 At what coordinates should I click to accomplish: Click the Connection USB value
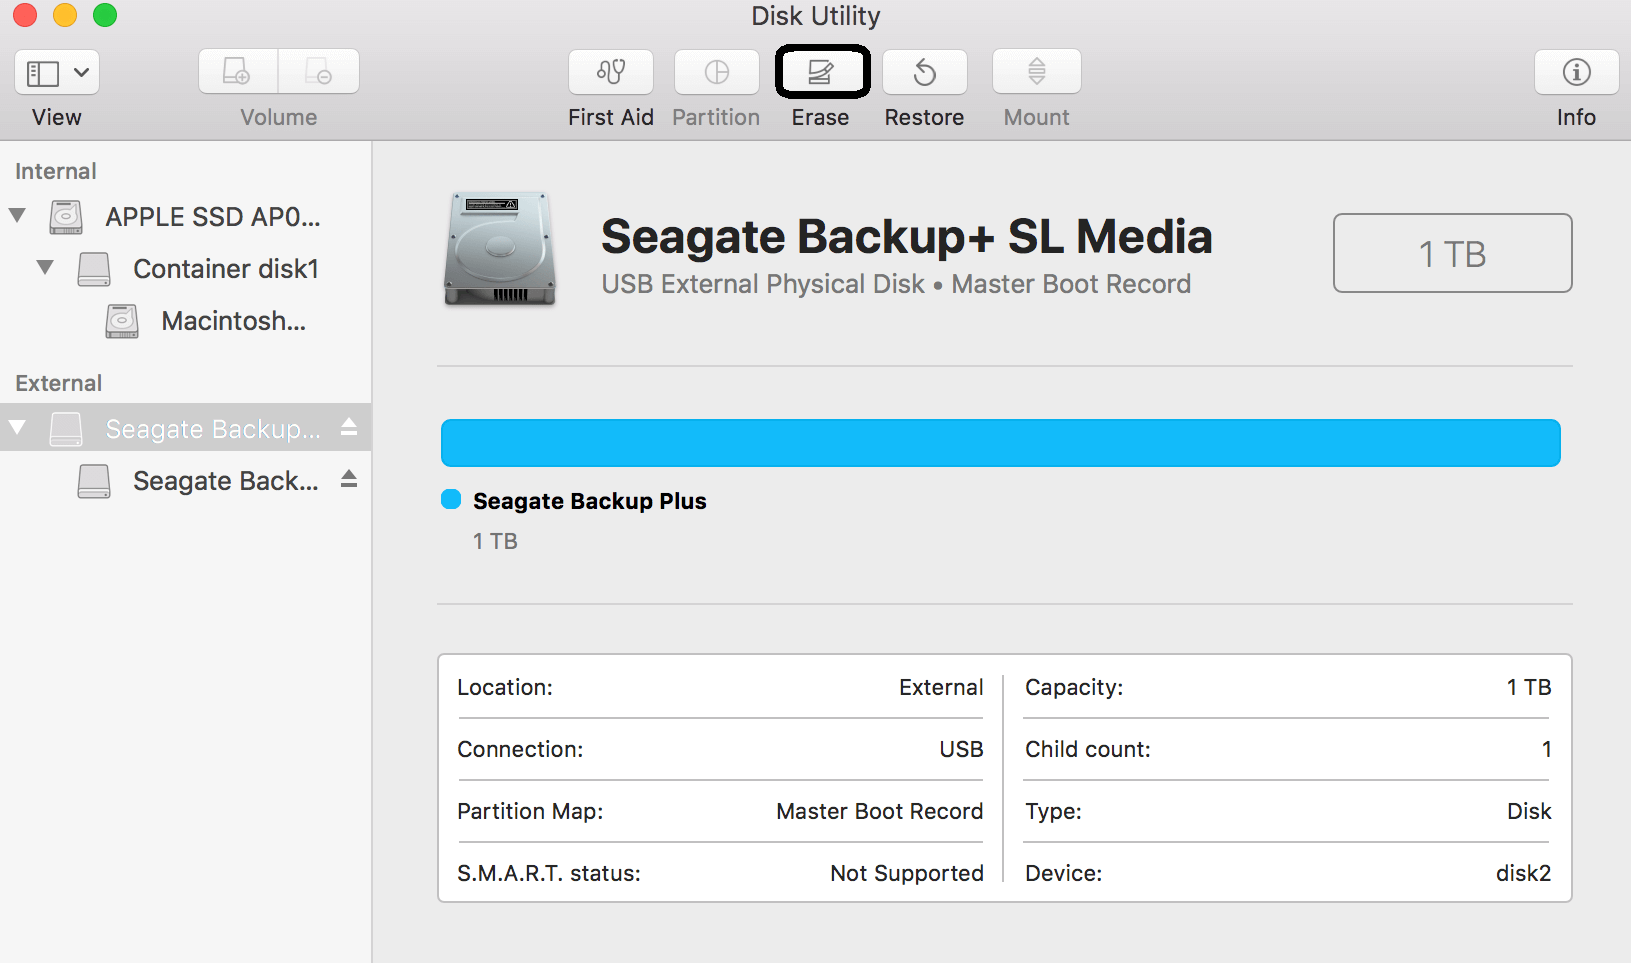961,749
